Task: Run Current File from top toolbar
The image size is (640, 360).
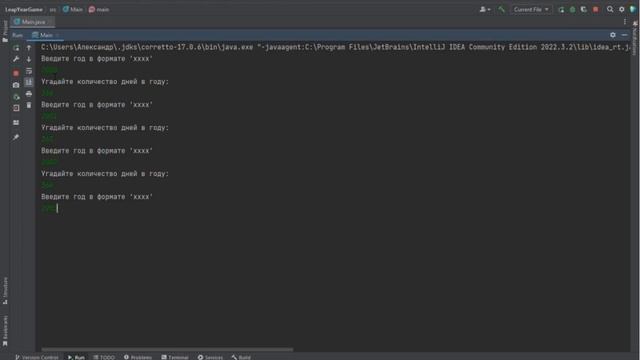Action: (x=561, y=9)
